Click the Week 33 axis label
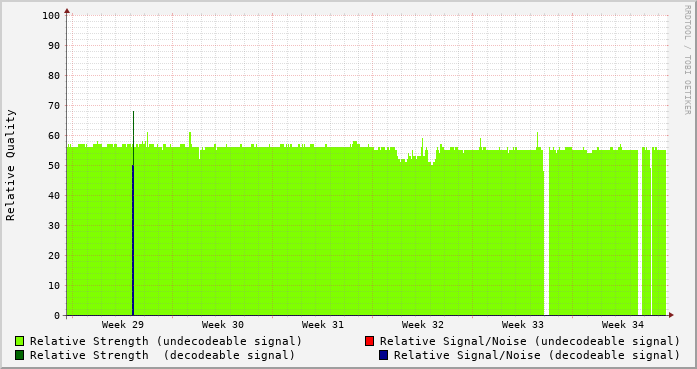697x369 pixels. [523, 325]
